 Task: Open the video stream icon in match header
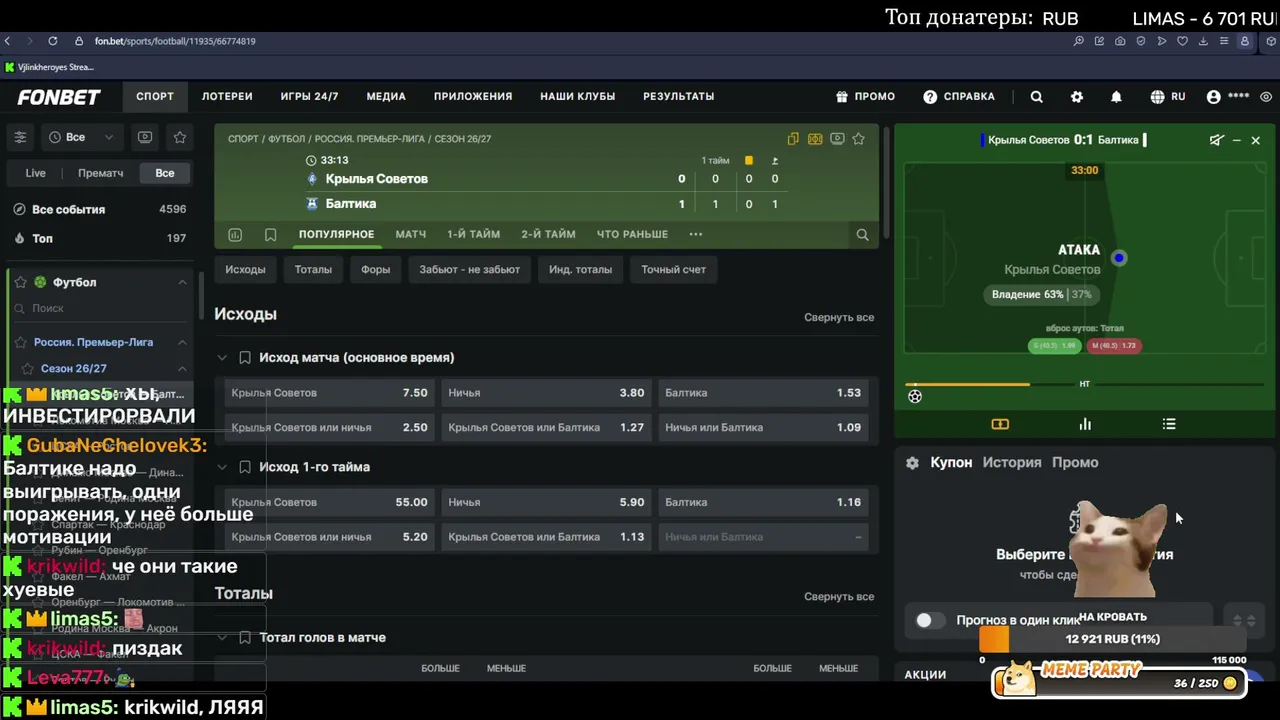tap(837, 139)
